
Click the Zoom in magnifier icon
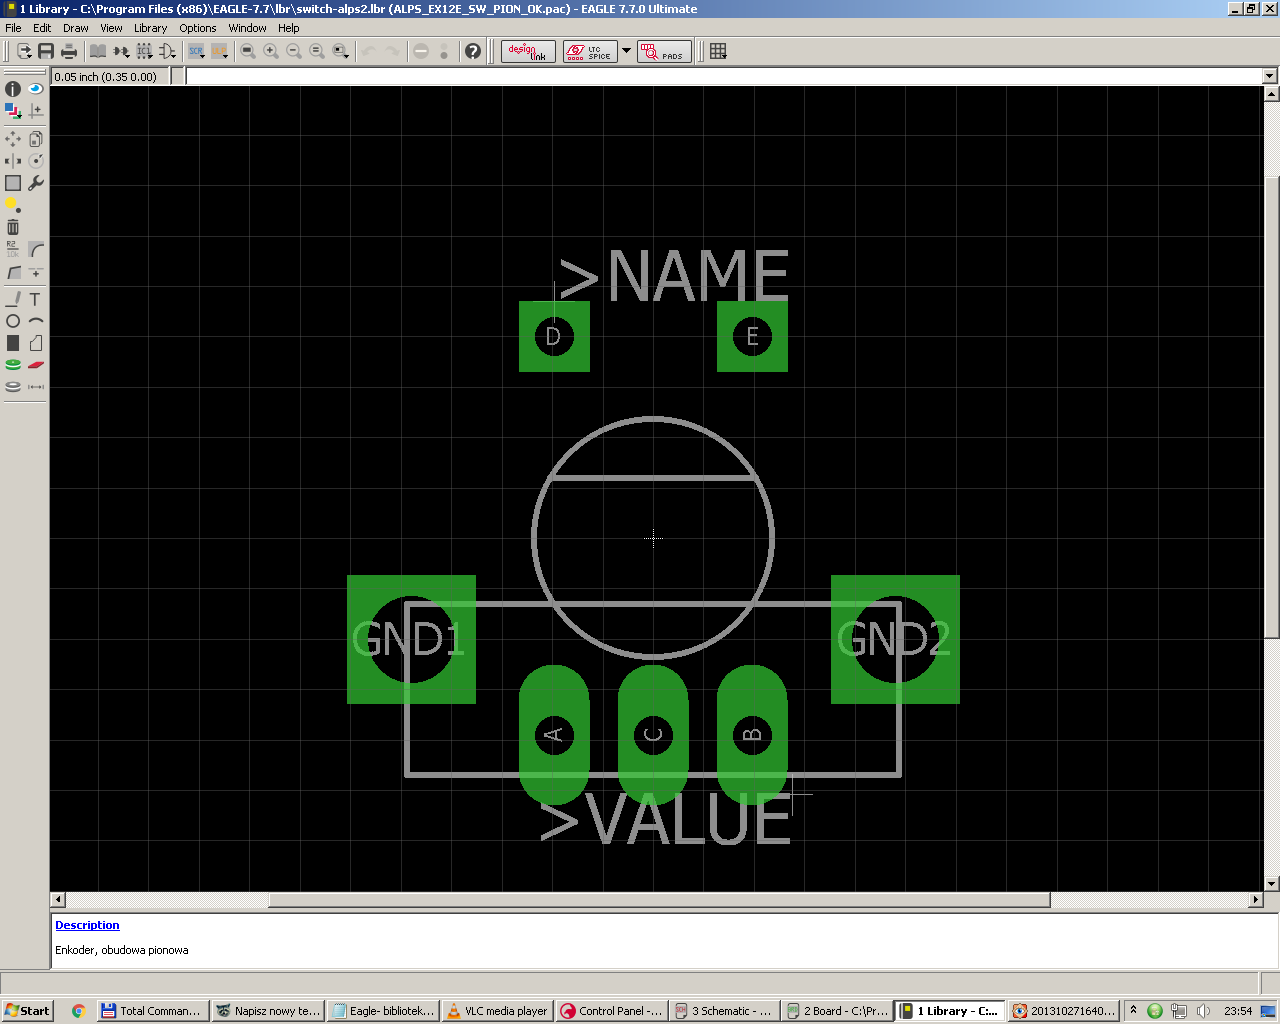point(271,51)
